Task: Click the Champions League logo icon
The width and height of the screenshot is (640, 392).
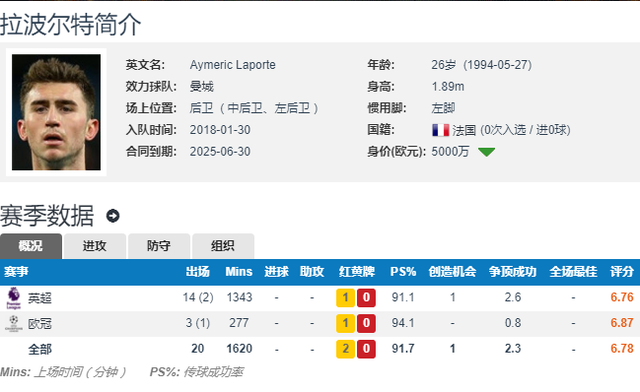Action: pyautogui.click(x=13, y=323)
